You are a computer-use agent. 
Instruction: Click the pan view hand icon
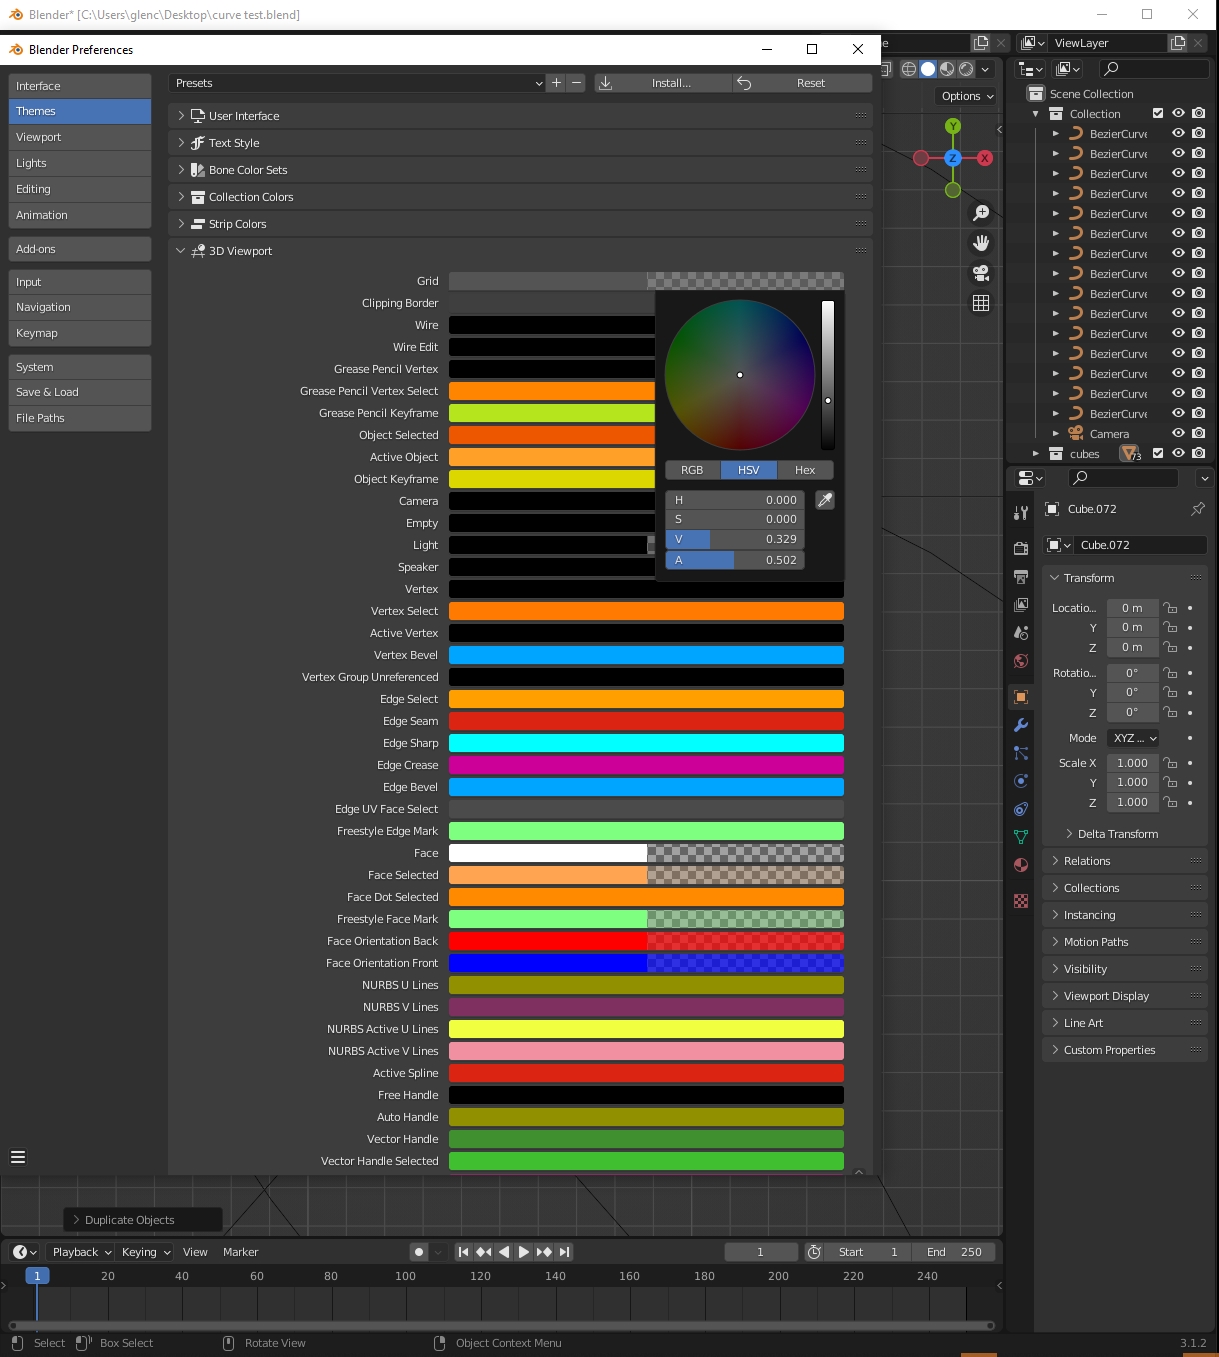click(x=981, y=243)
